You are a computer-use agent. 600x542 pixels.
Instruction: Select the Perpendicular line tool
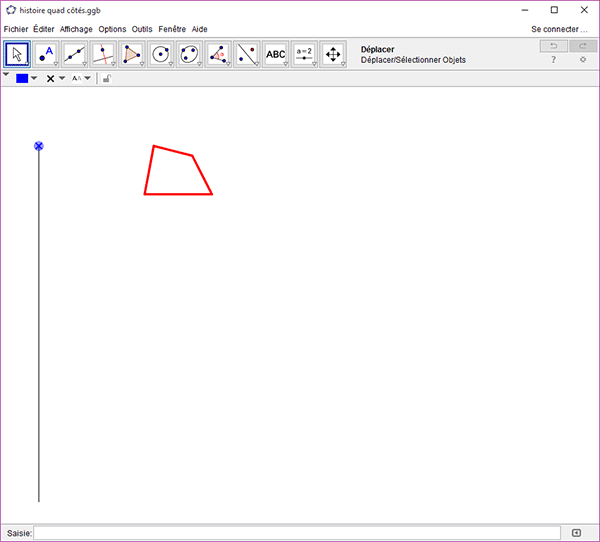(103, 54)
